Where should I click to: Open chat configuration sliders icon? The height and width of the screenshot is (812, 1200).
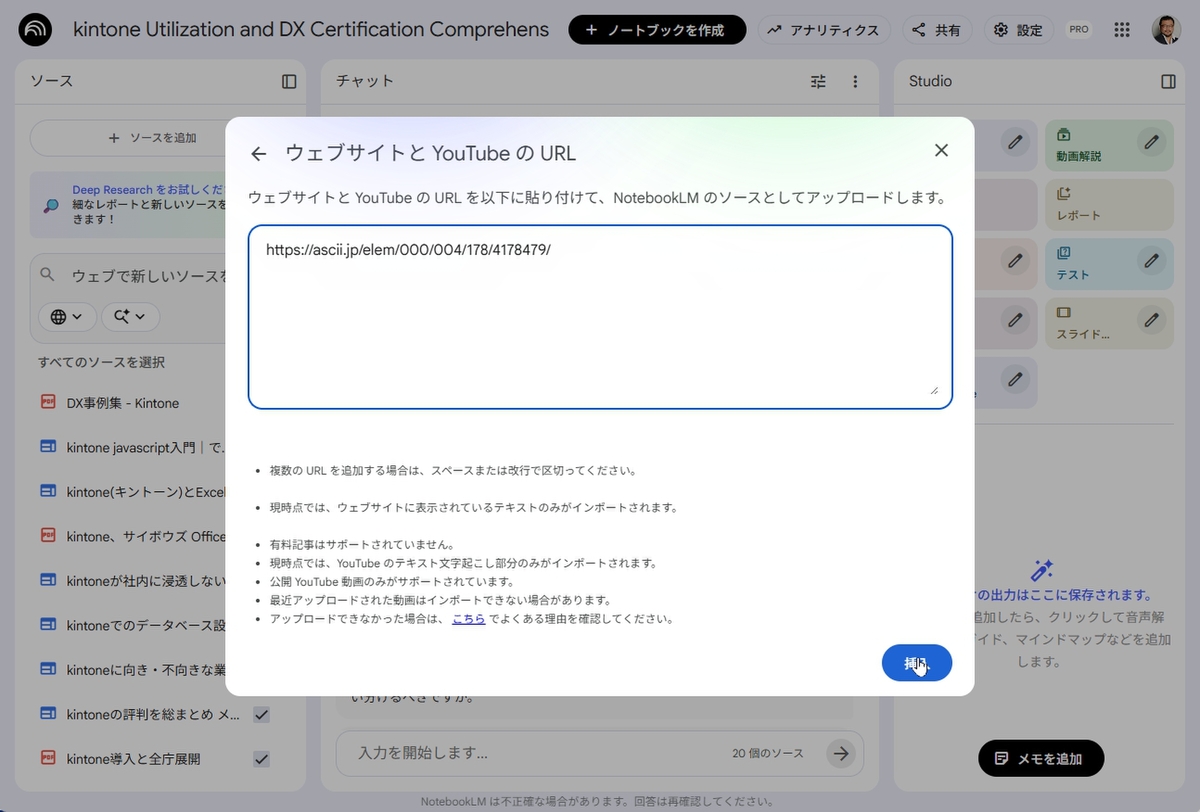pos(818,81)
